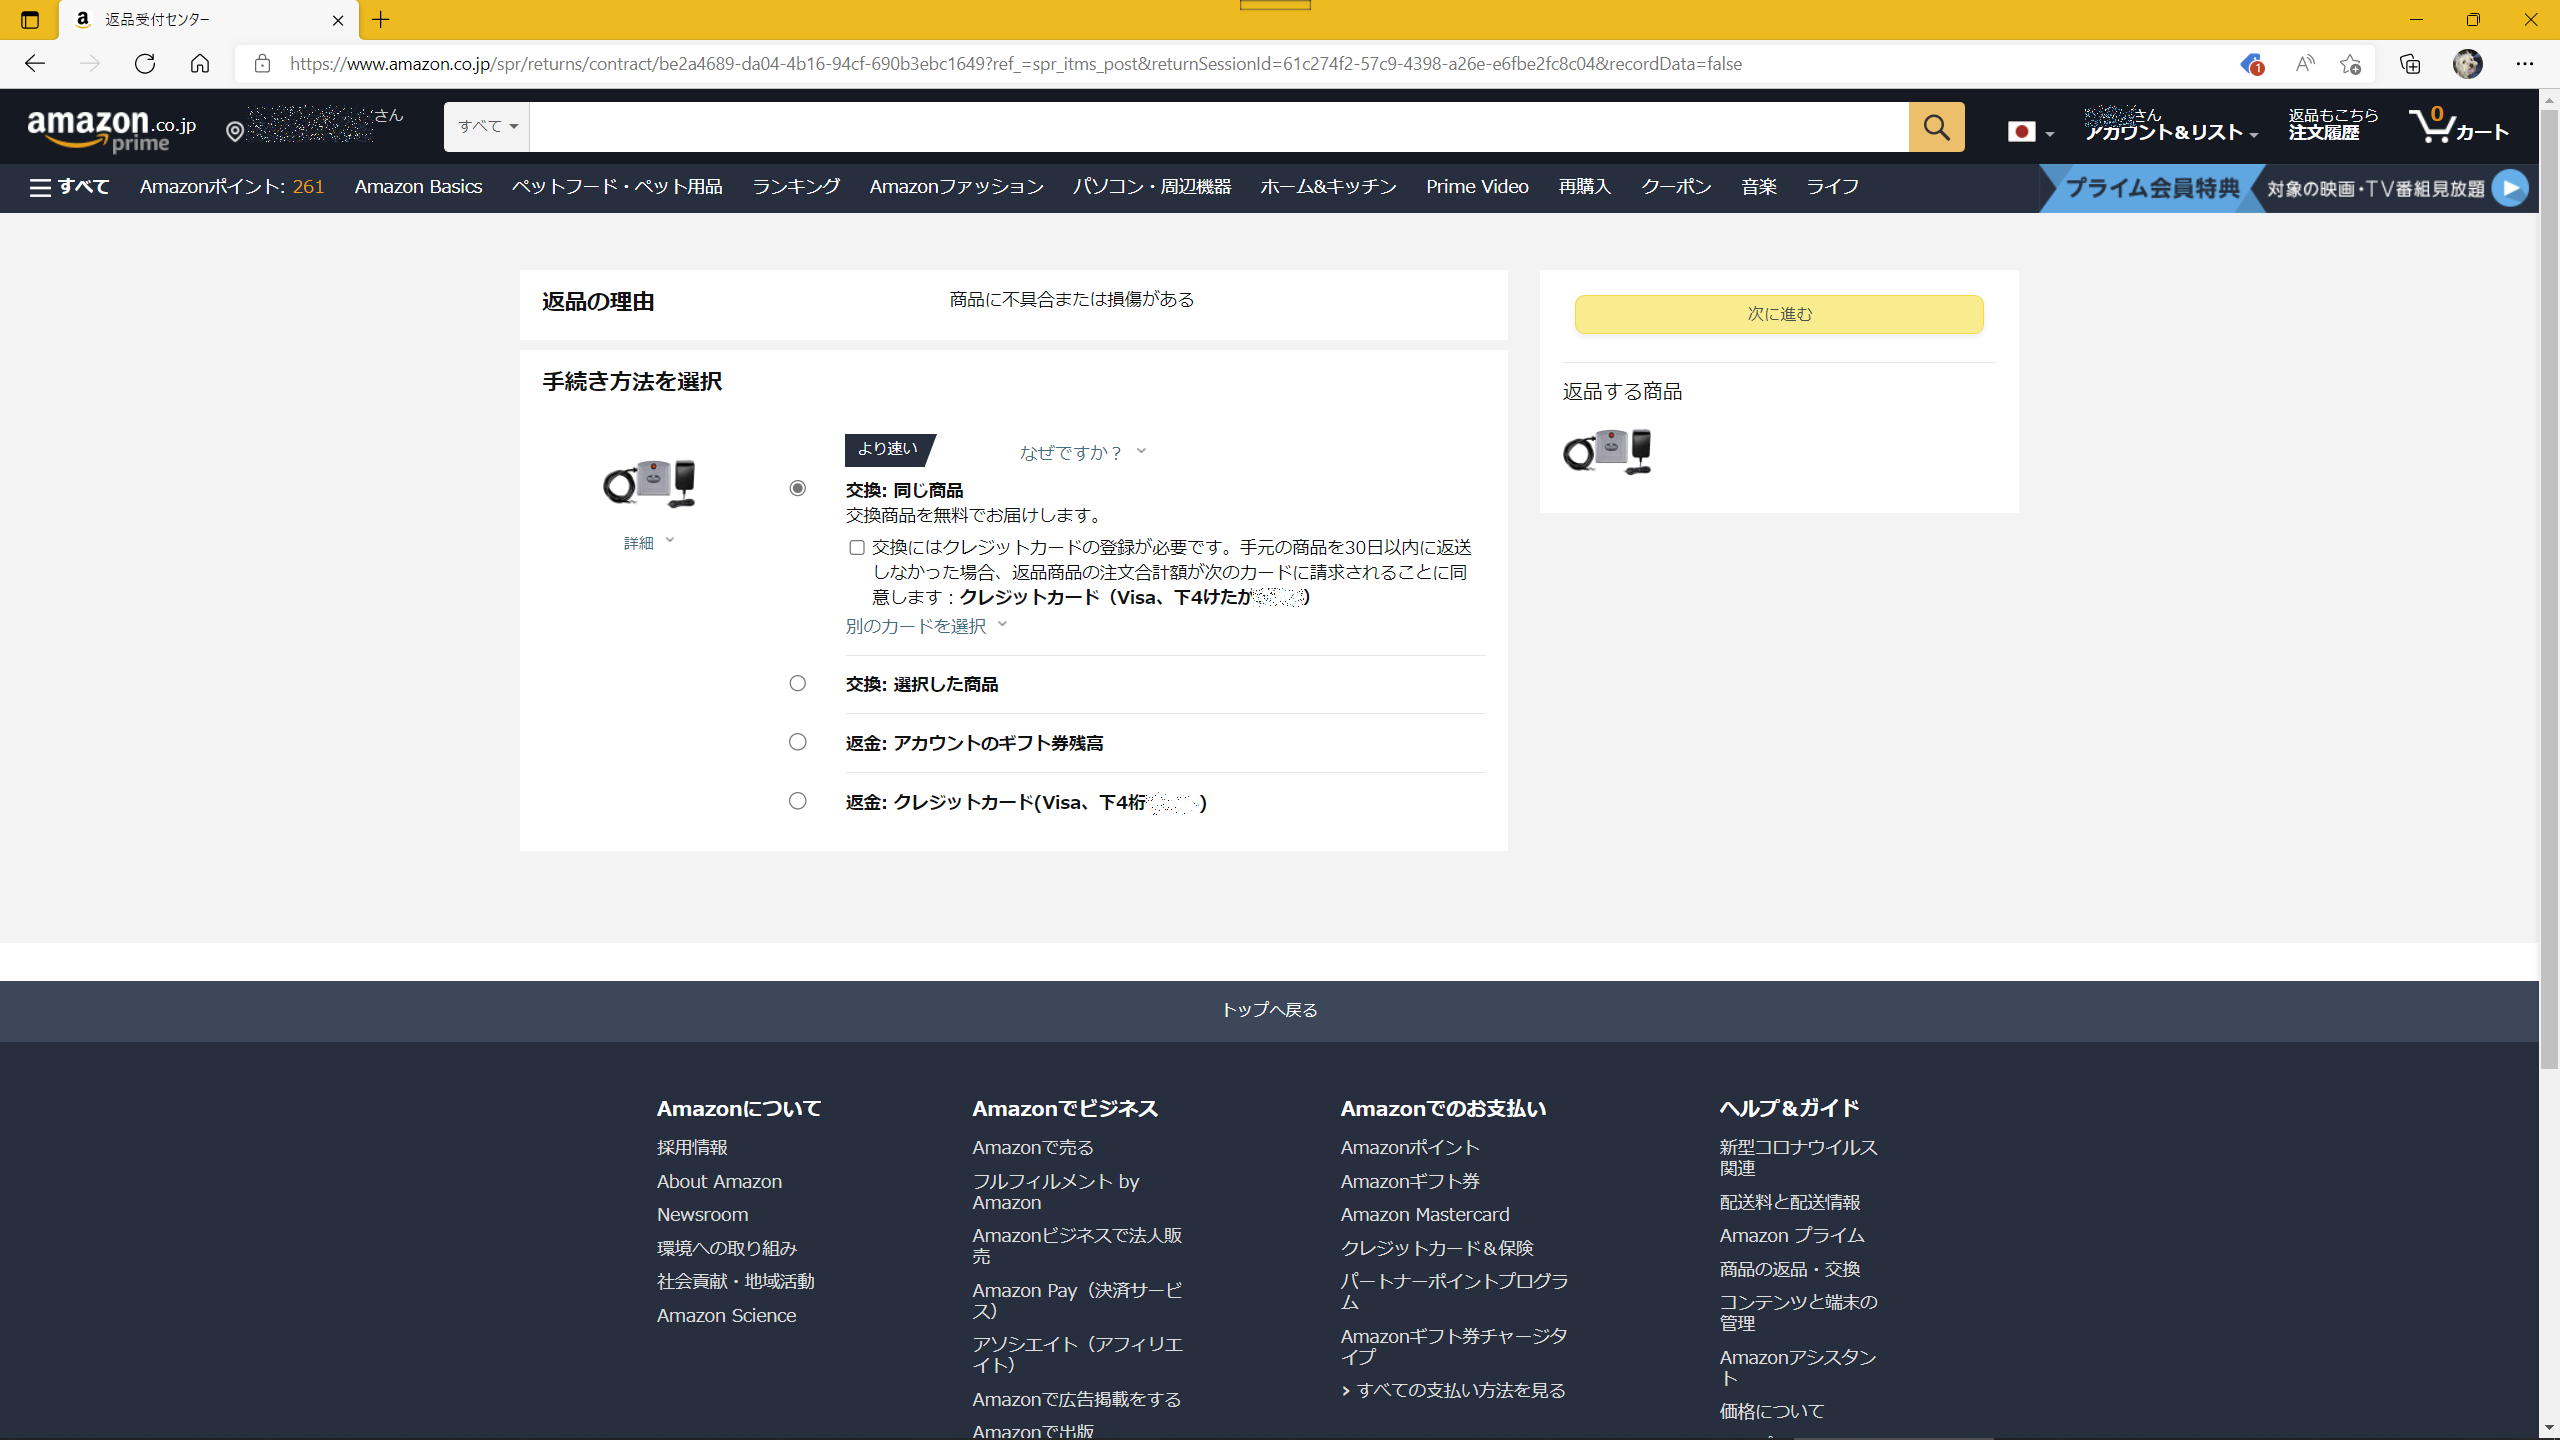View site lock info icon
2560x1440 pixels.
[x=262, y=64]
